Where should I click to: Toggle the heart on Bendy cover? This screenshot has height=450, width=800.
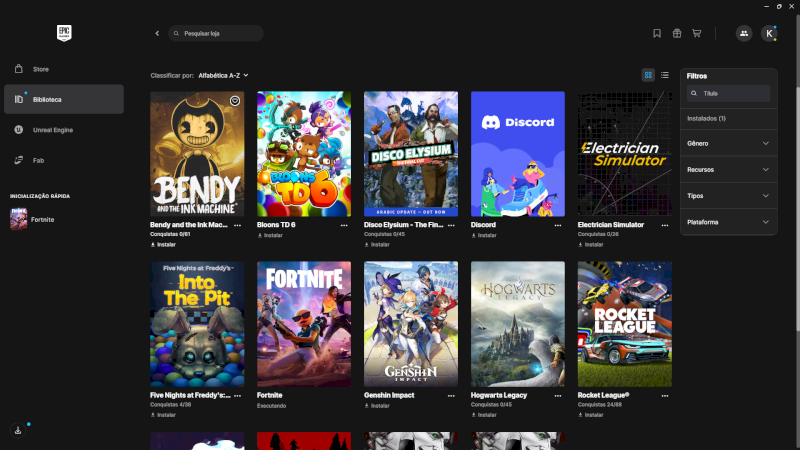coord(235,101)
